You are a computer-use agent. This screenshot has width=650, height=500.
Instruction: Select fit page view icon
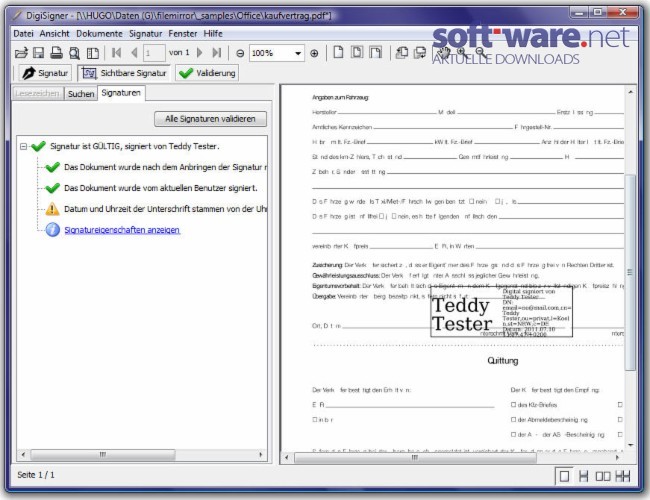357,52
